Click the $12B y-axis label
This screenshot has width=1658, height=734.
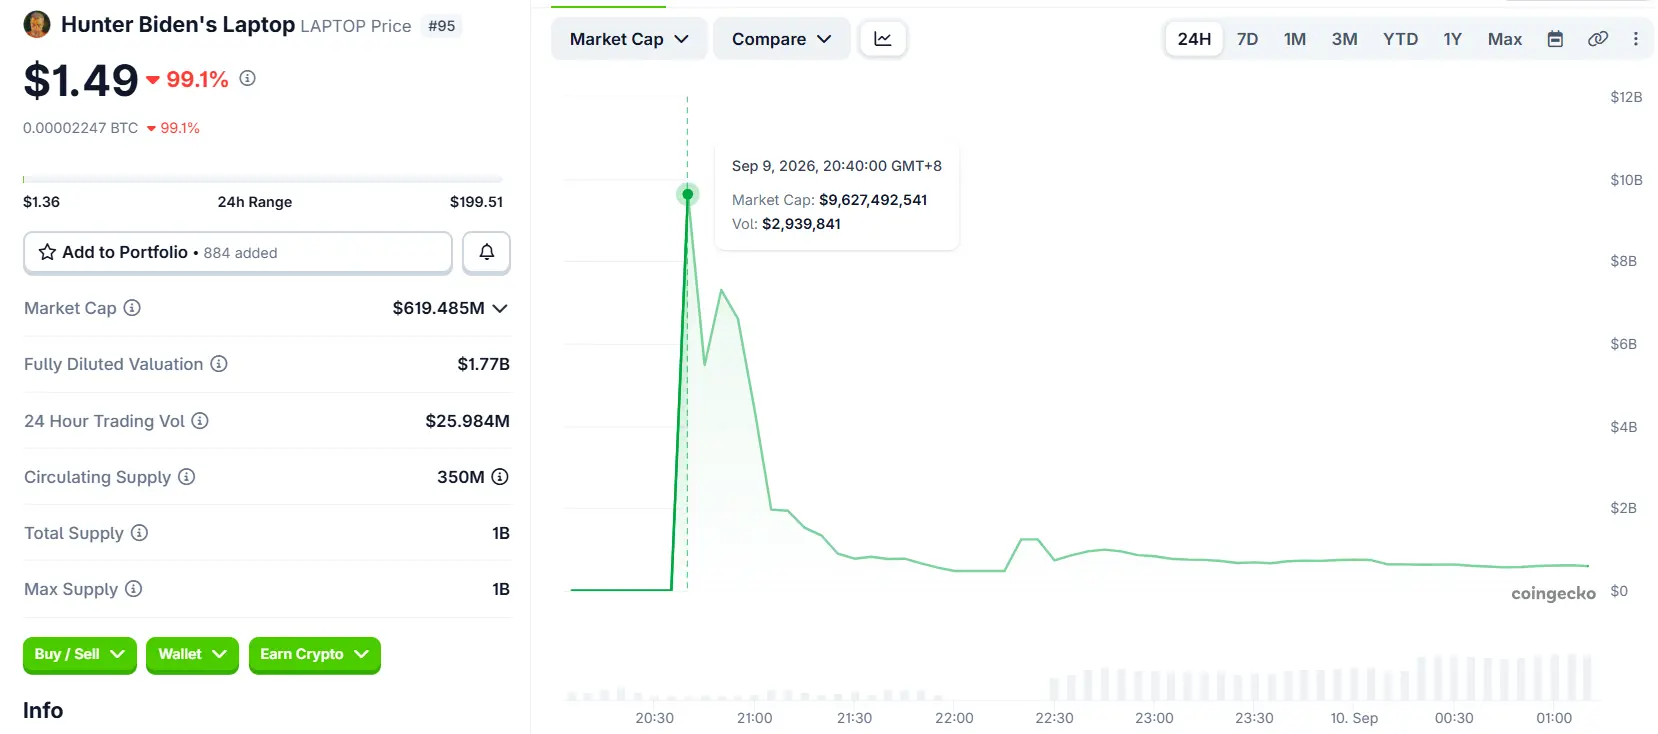pyautogui.click(x=1626, y=97)
